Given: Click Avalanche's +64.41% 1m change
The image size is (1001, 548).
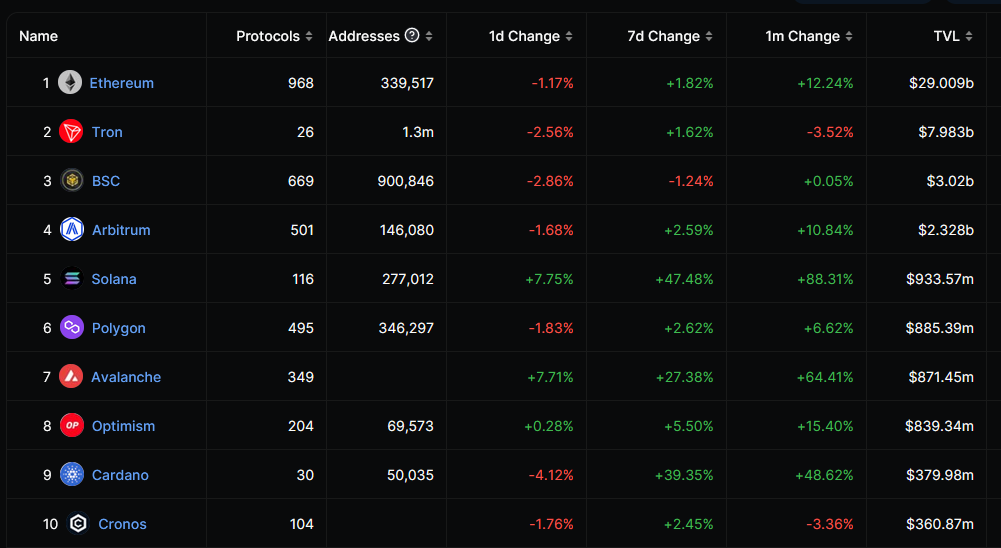Looking at the screenshot, I should click(825, 377).
